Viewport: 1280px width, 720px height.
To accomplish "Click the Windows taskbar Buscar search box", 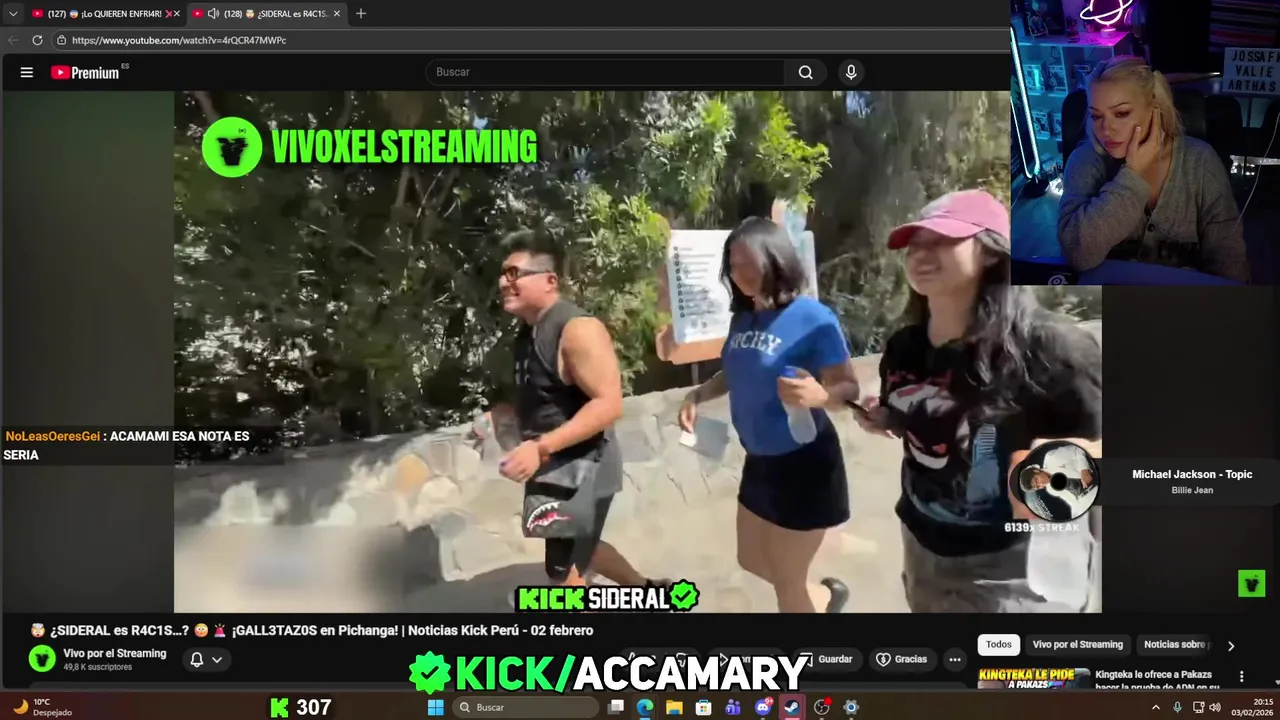I will 525,707.
